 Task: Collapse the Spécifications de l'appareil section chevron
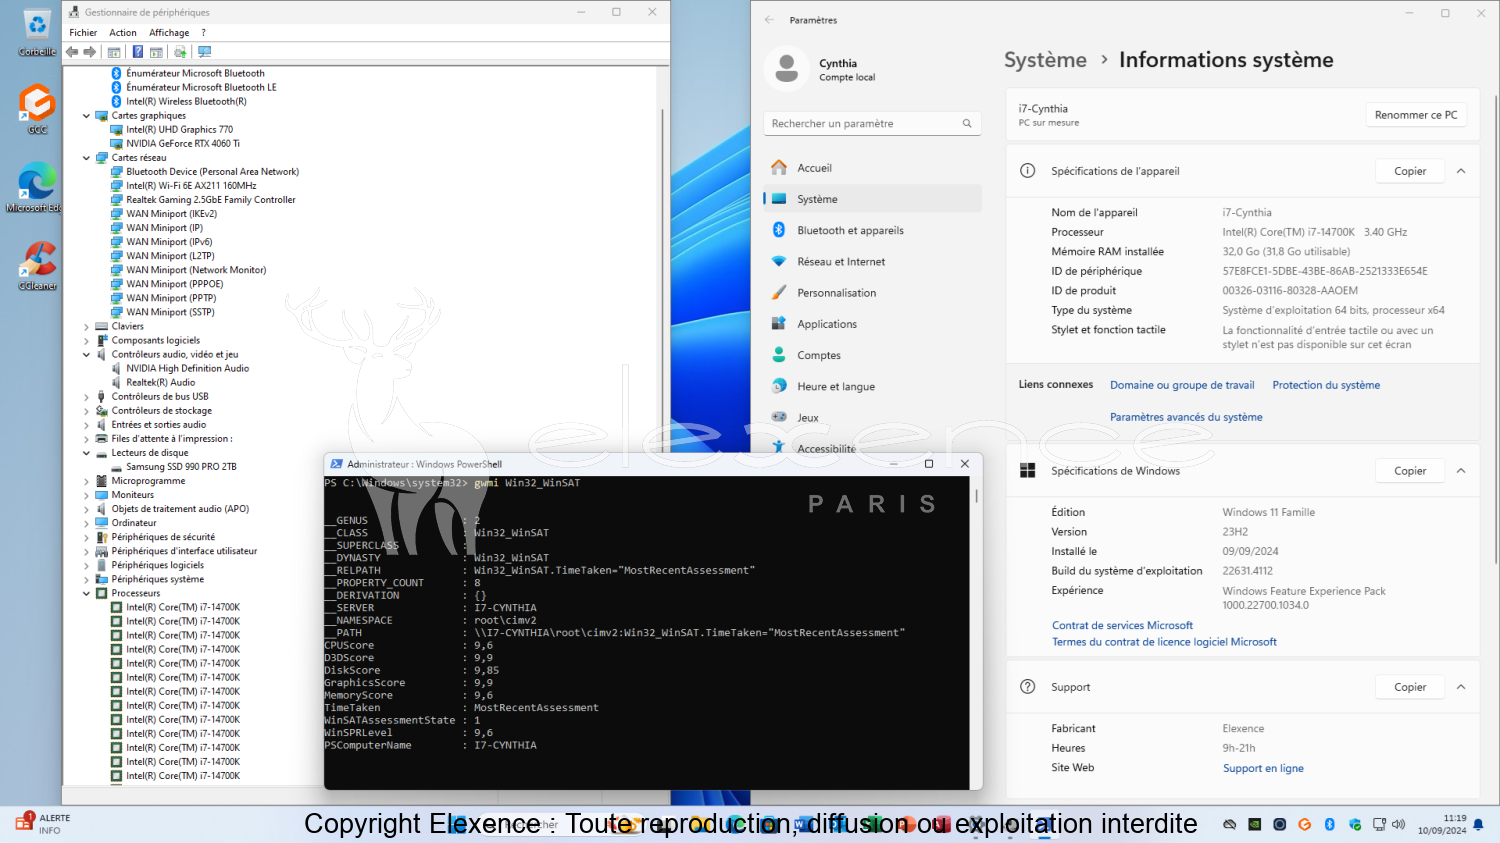tap(1461, 171)
